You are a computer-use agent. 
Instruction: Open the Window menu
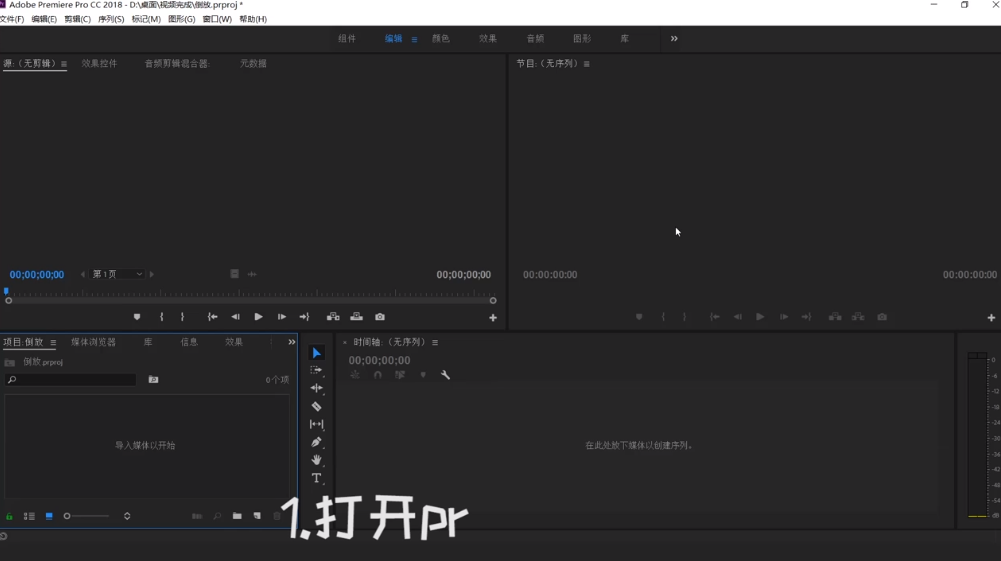coord(217,19)
